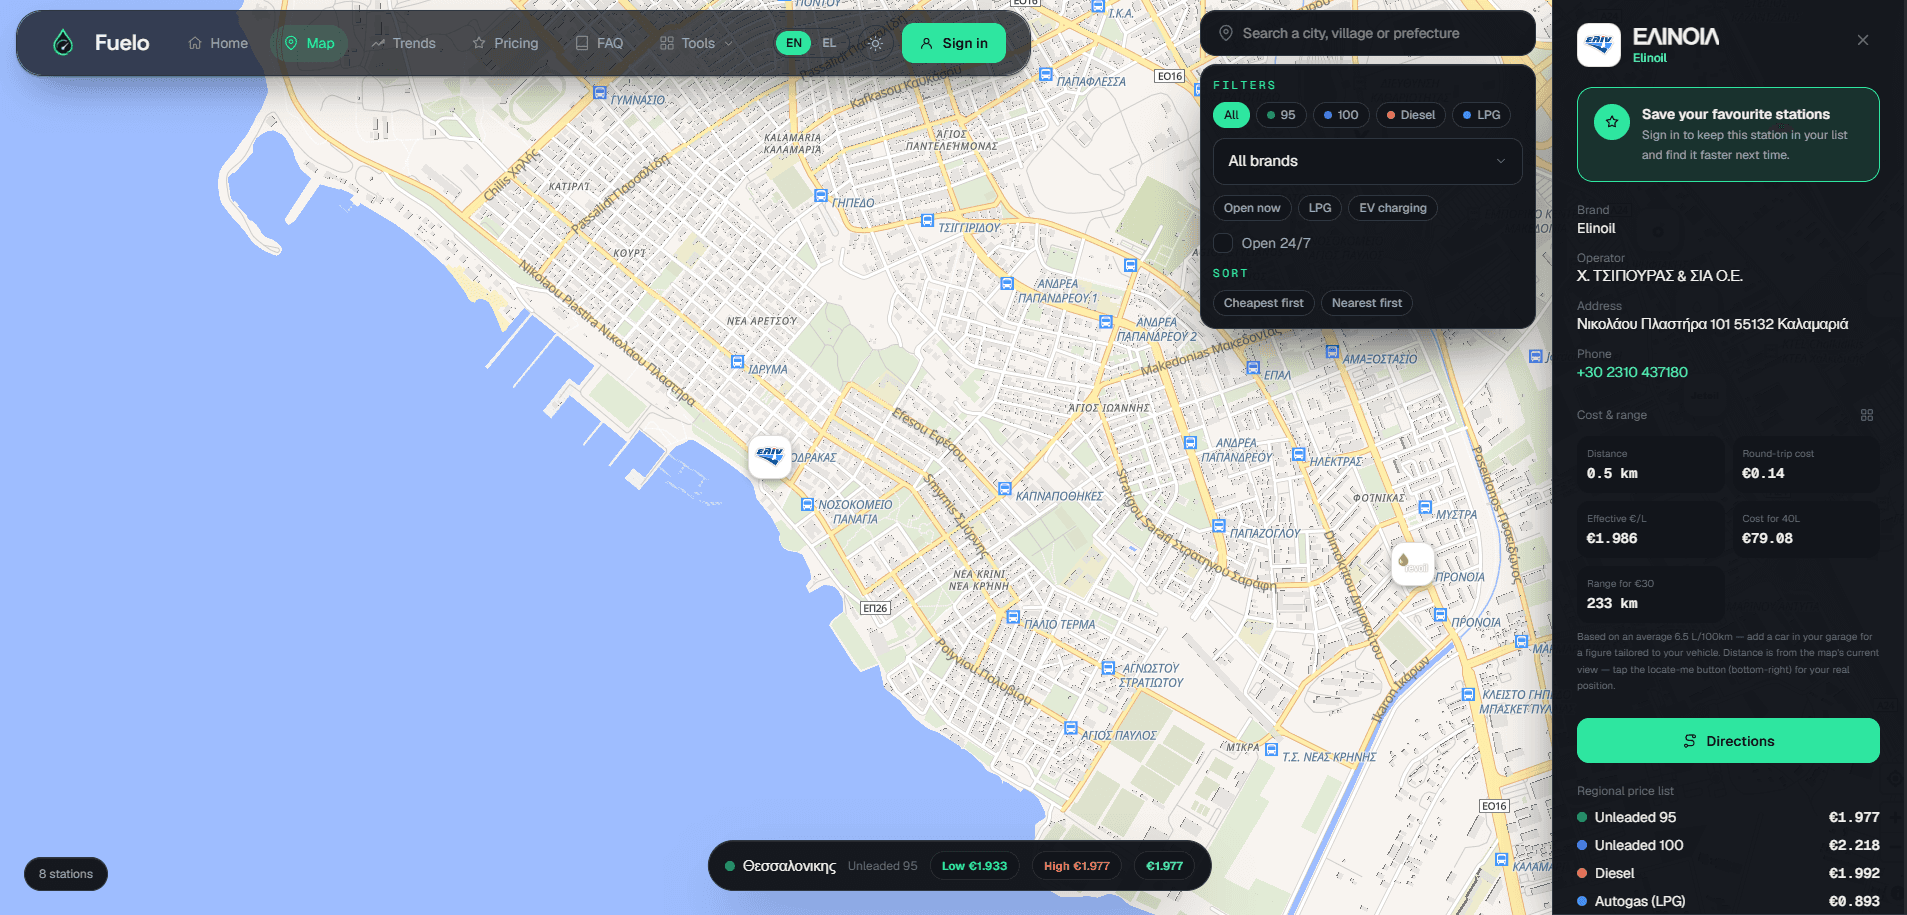The height and width of the screenshot is (915, 1907).
Task: Close the Elinoil station details panel
Action: click(1862, 40)
